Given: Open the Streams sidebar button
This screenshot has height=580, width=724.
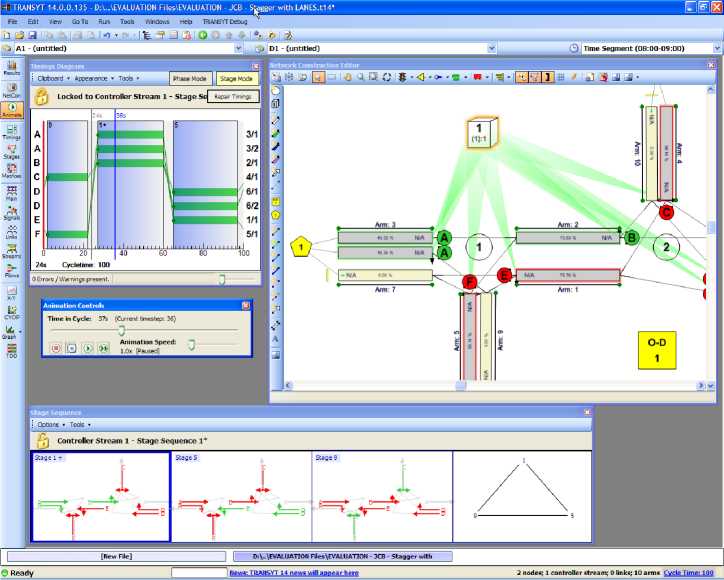Looking at the screenshot, I should [12, 251].
